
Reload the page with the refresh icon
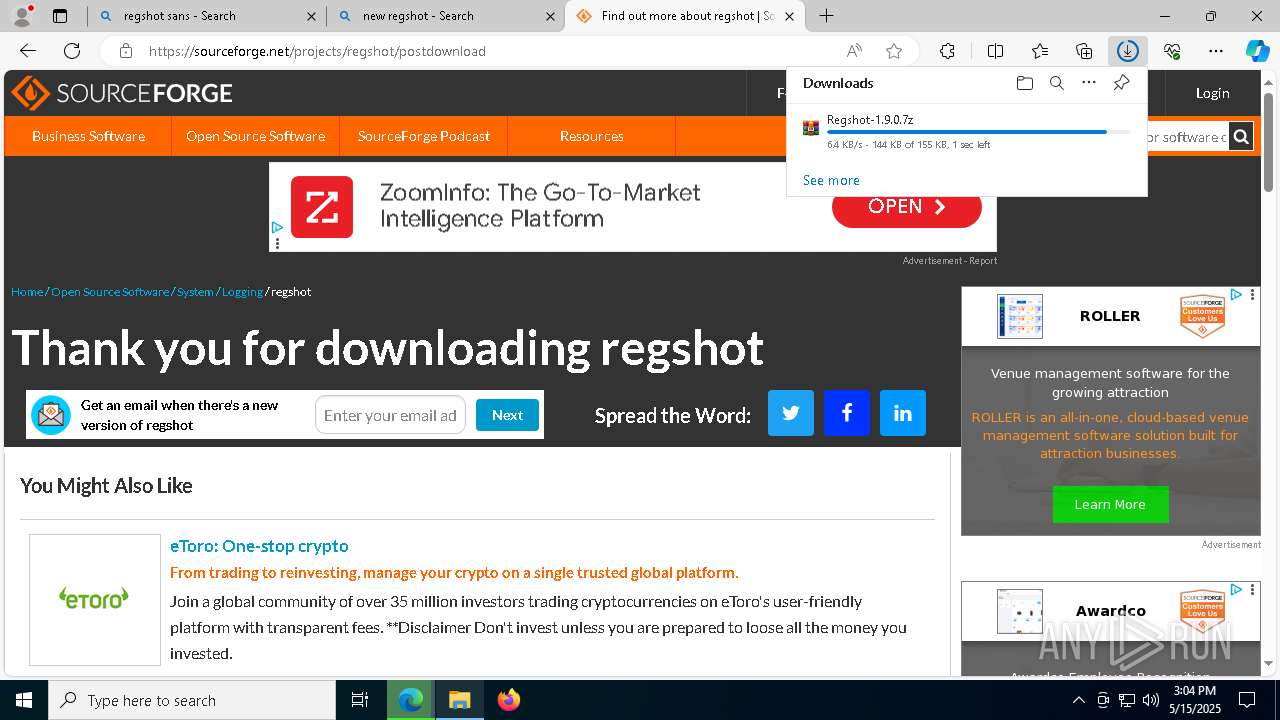(x=72, y=51)
